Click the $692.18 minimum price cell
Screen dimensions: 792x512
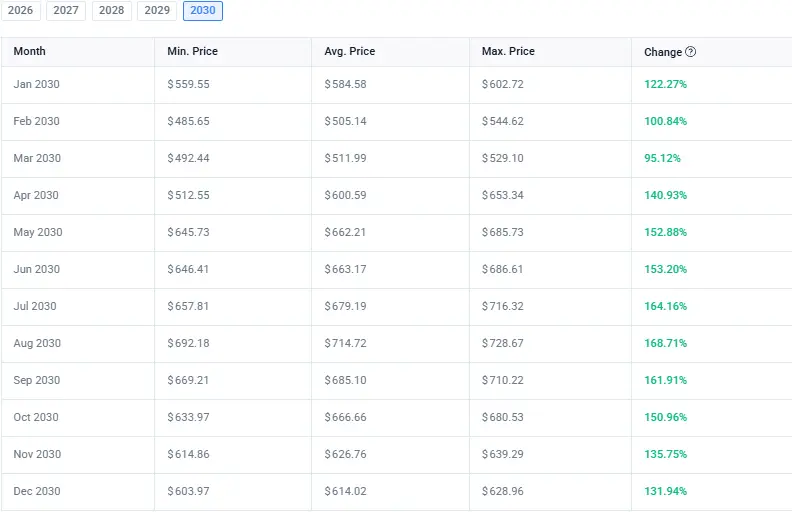click(x=188, y=343)
